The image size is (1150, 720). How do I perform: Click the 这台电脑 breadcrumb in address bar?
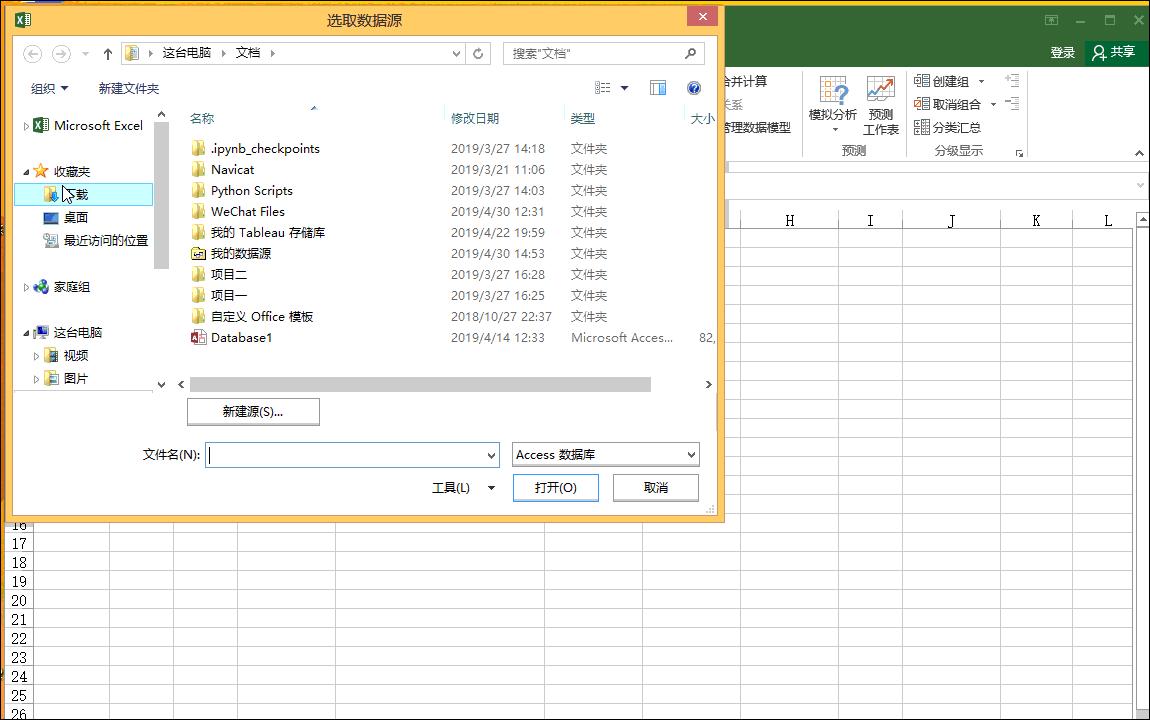click(x=186, y=54)
